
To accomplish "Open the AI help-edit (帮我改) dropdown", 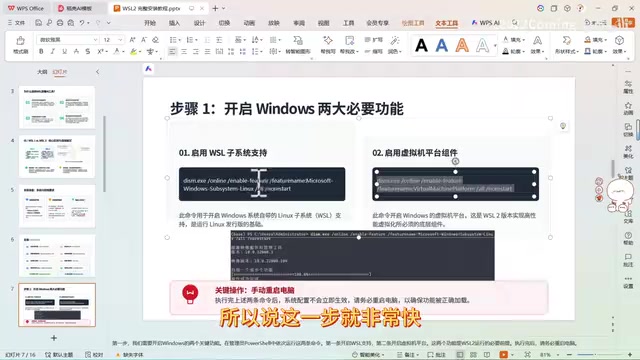I will (349, 44).
